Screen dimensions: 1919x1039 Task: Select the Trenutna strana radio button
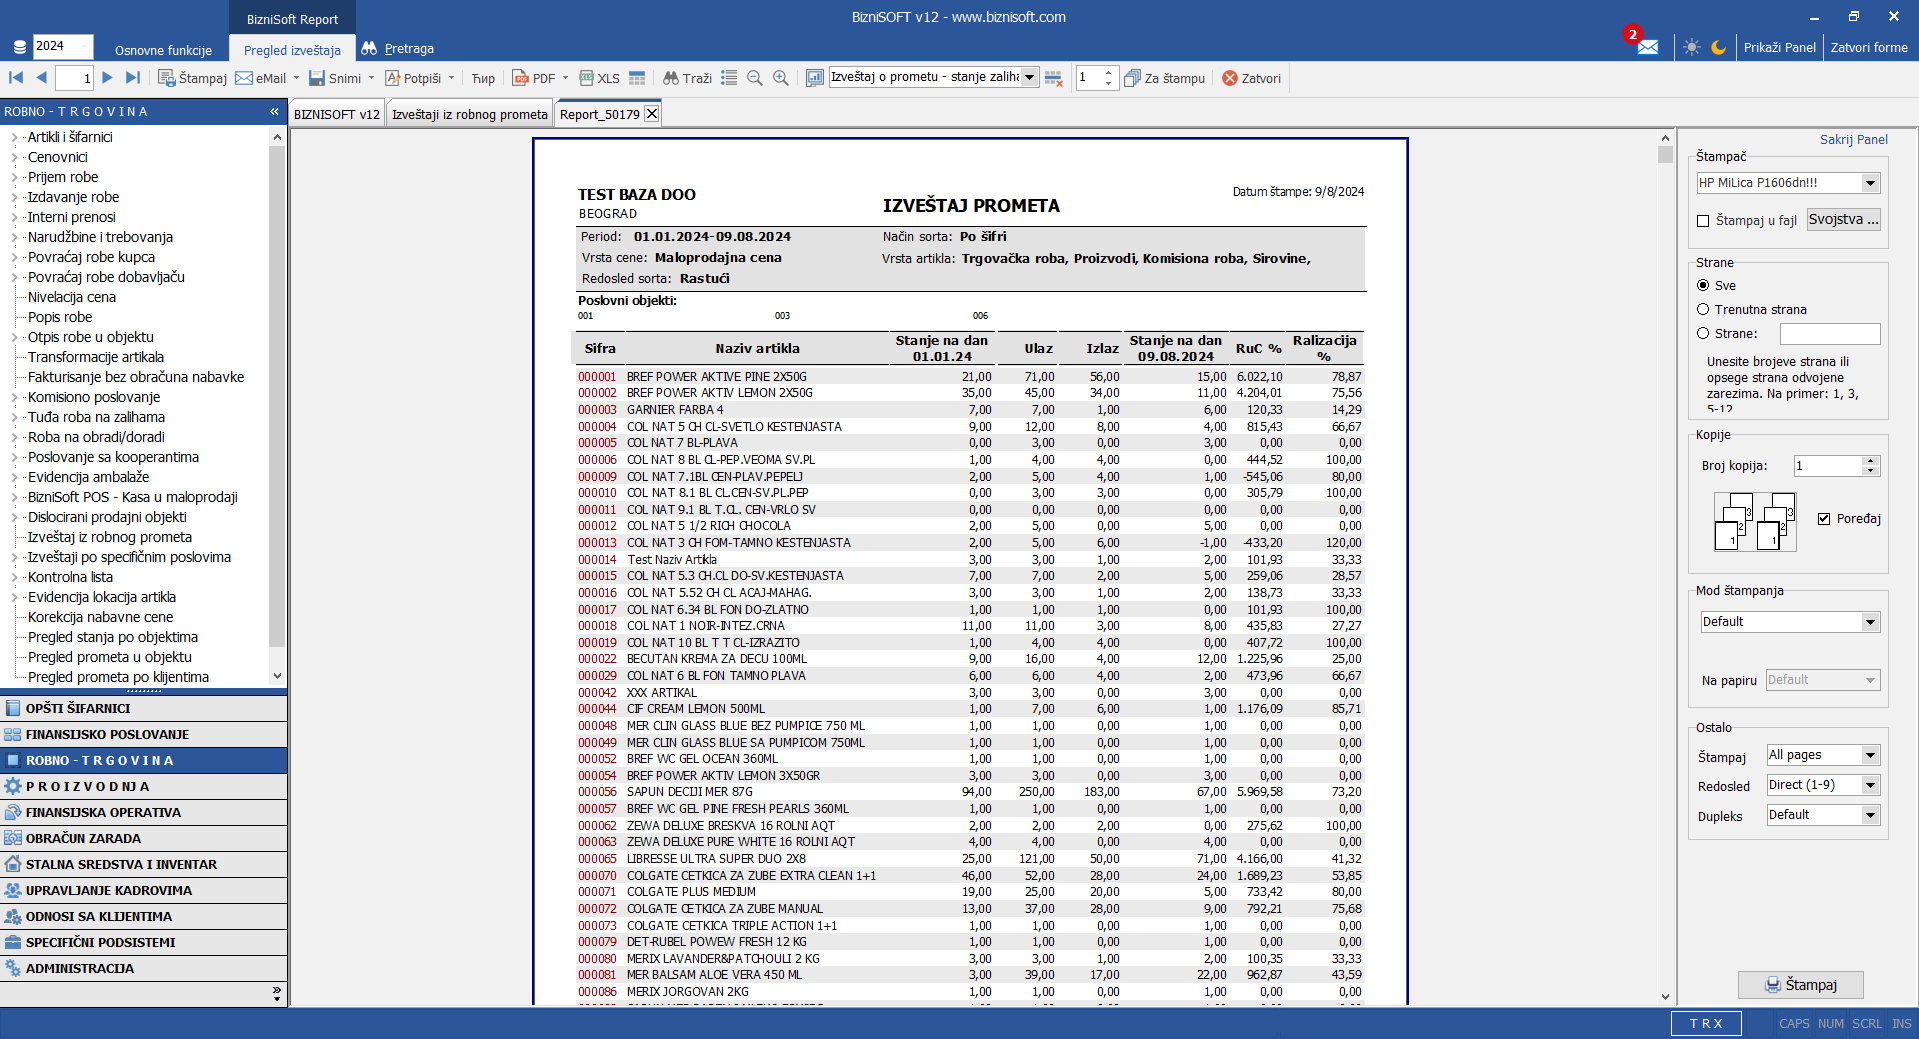pyautogui.click(x=1703, y=310)
